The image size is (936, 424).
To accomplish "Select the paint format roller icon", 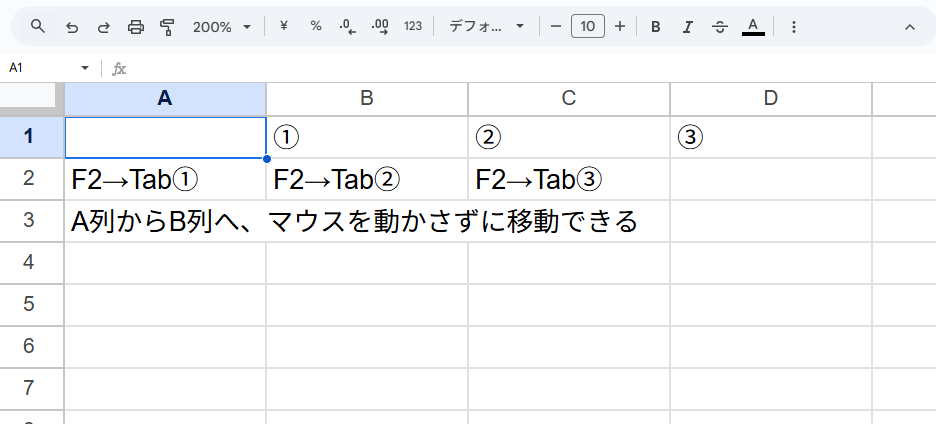I will tap(168, 27).
